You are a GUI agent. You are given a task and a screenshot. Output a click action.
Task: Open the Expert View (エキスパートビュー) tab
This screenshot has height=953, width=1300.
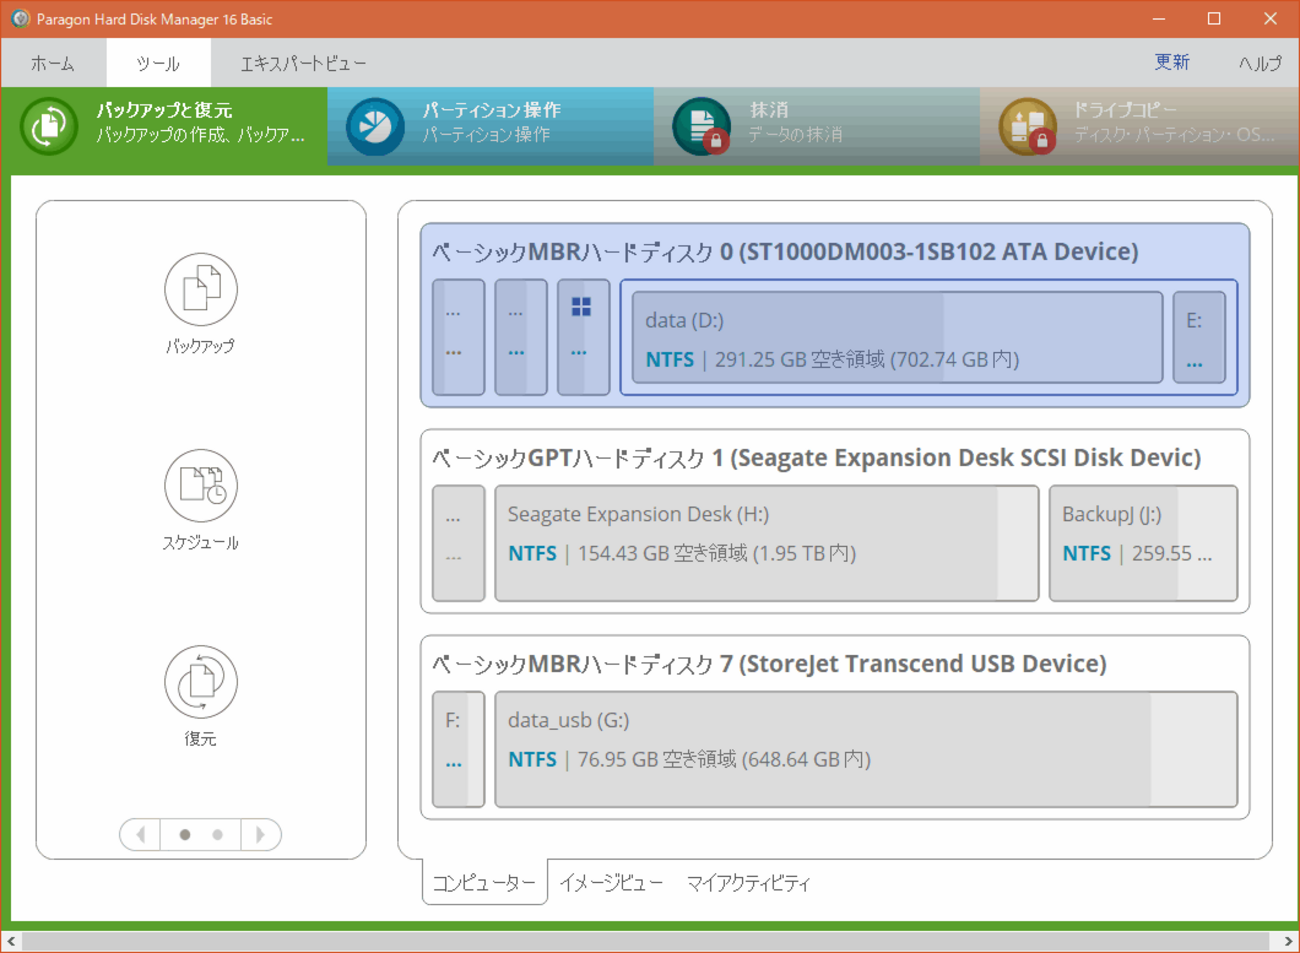click(x=303, y=63)
